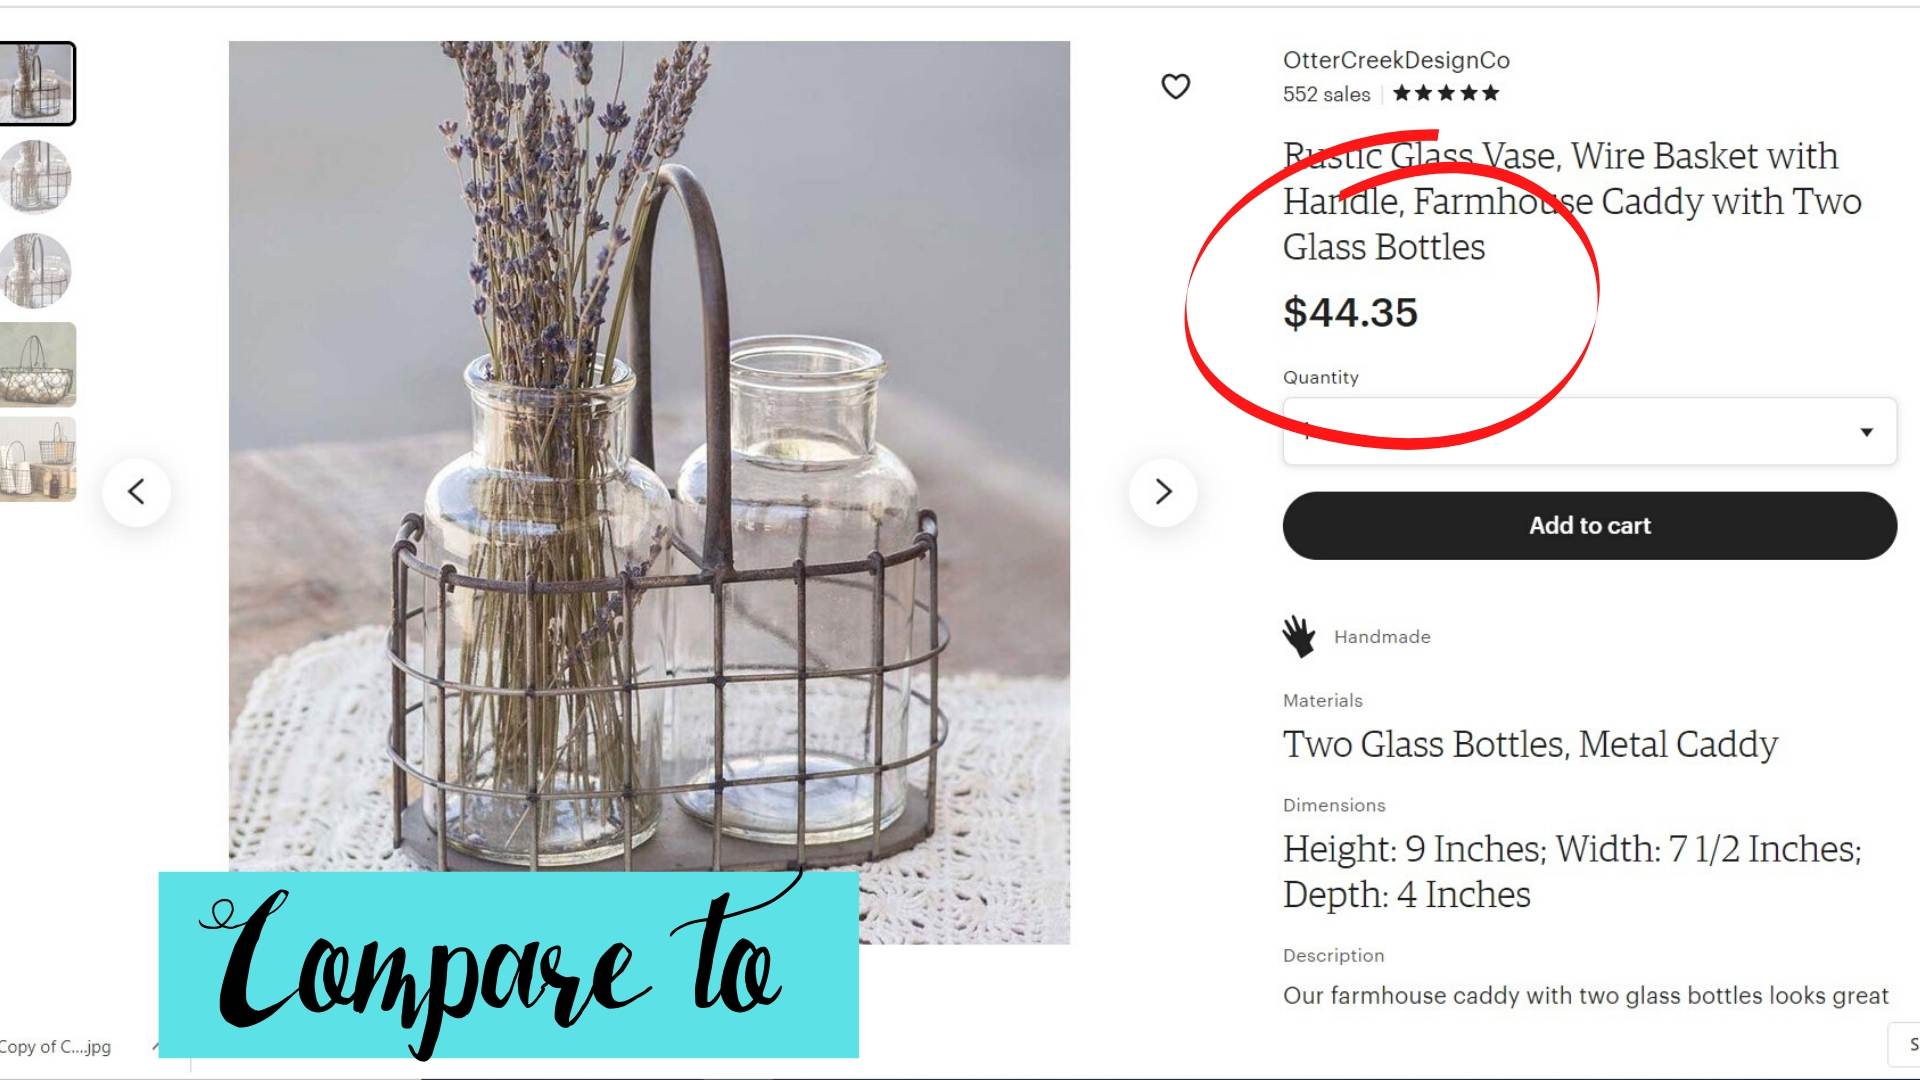The image size is (1920, 1080).
Task: Select the Quantity combo box field
Action: tap(1589, 431)
